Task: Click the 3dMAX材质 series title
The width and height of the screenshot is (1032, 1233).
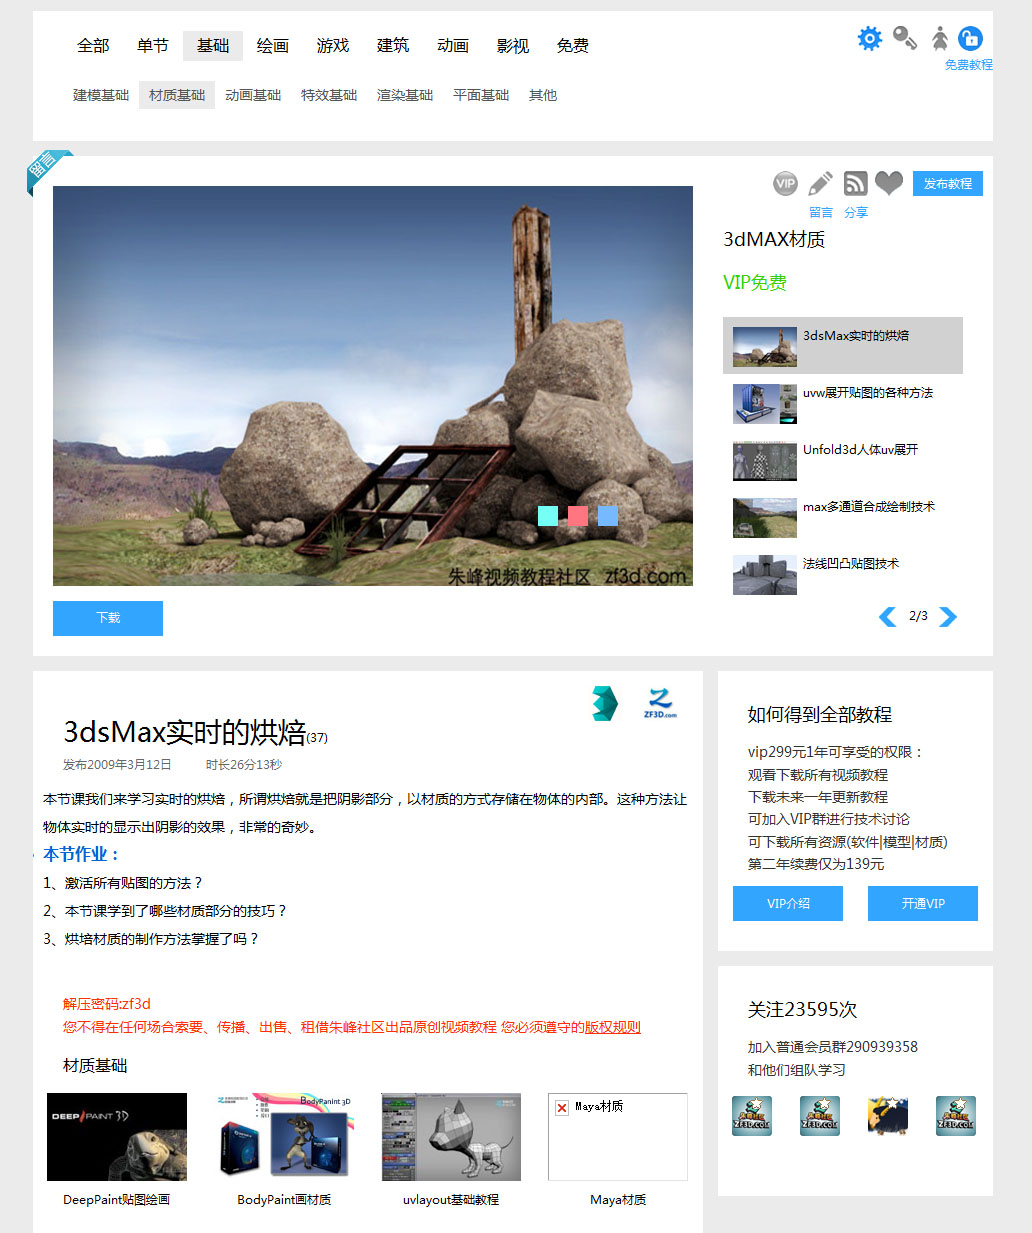Action: coord(774,240)
